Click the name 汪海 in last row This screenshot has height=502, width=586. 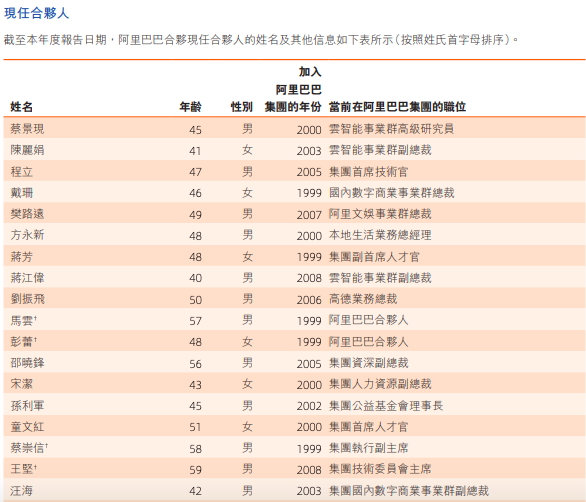21,490
